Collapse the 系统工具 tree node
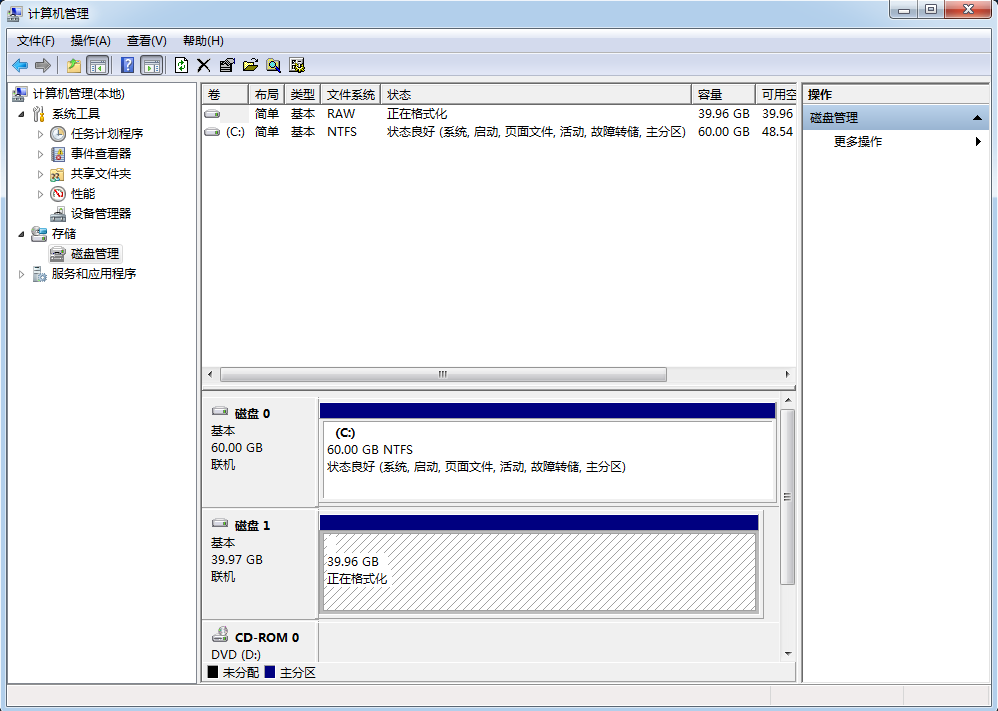The height and width of the screenshot is (711, 998). point(22,114)
